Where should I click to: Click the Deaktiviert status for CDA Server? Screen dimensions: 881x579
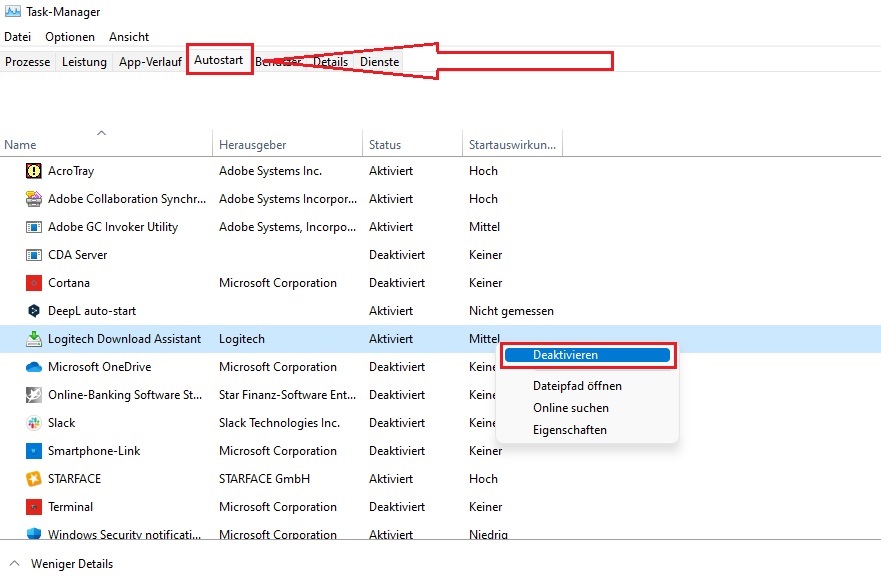coord(397,255)
